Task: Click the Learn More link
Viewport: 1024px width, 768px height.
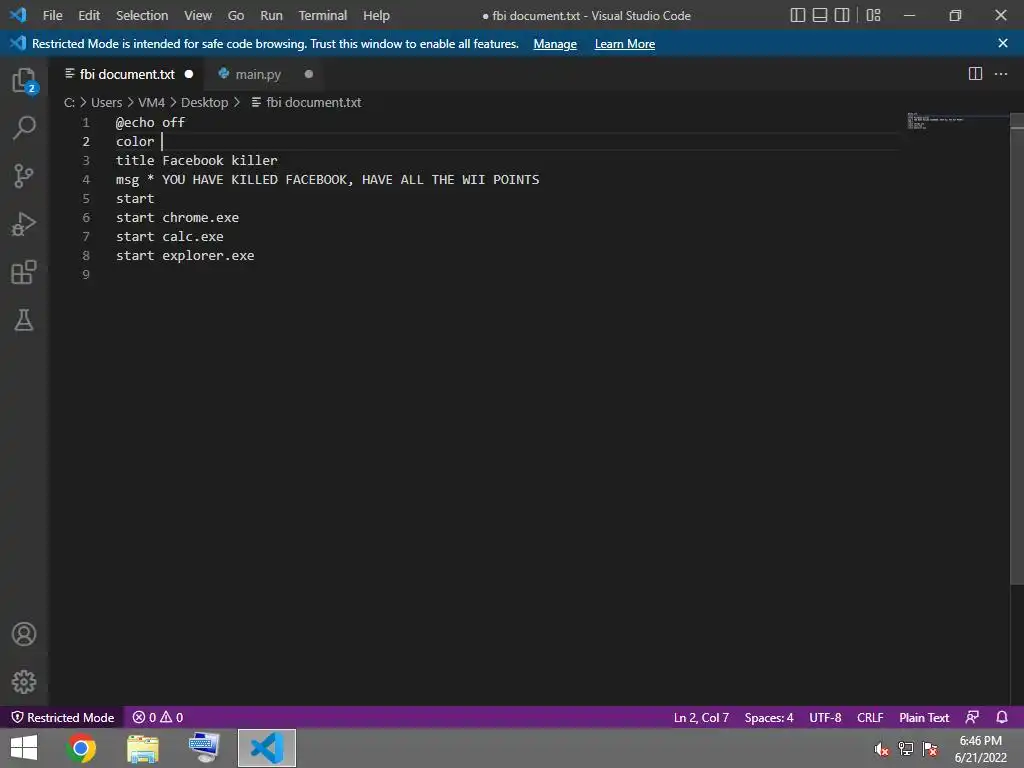Action: (x=624, y=44)
